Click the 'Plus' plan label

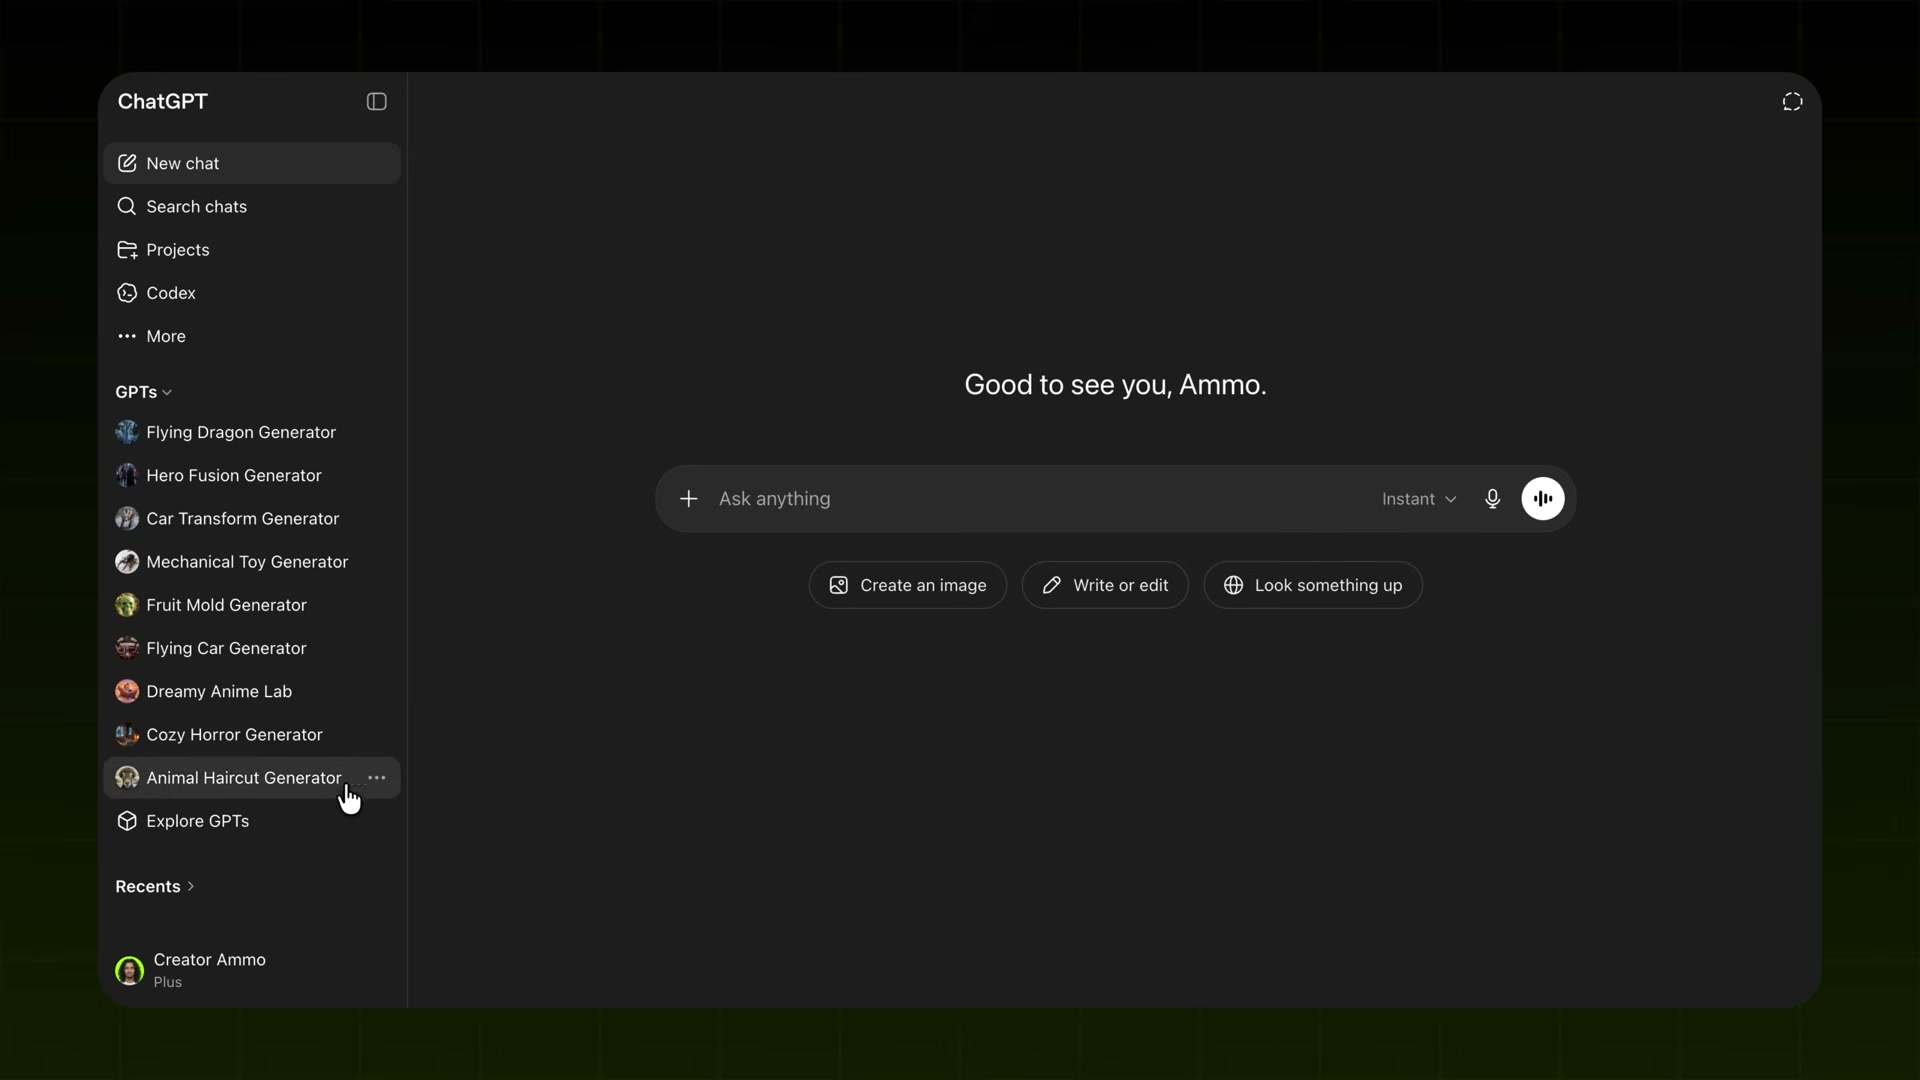(x=168, y=982)
